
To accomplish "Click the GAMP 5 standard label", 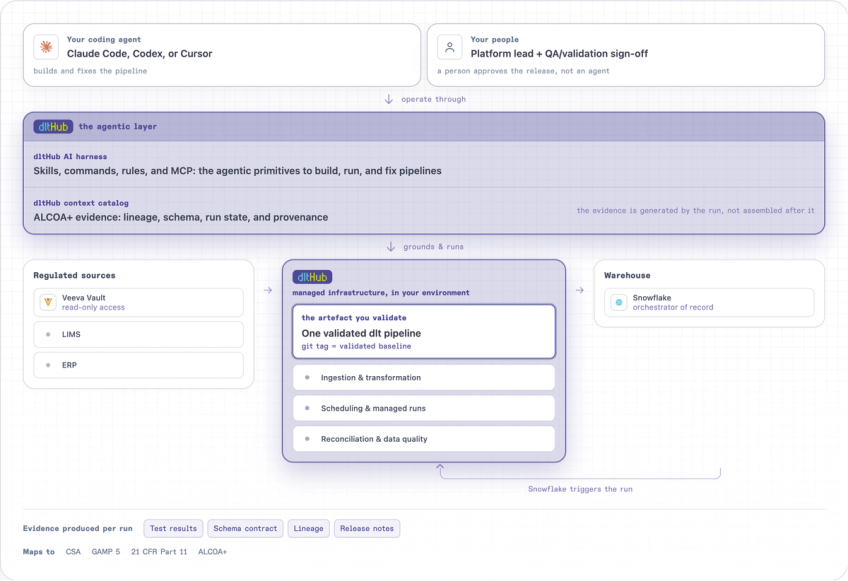I will click(106, 552).
